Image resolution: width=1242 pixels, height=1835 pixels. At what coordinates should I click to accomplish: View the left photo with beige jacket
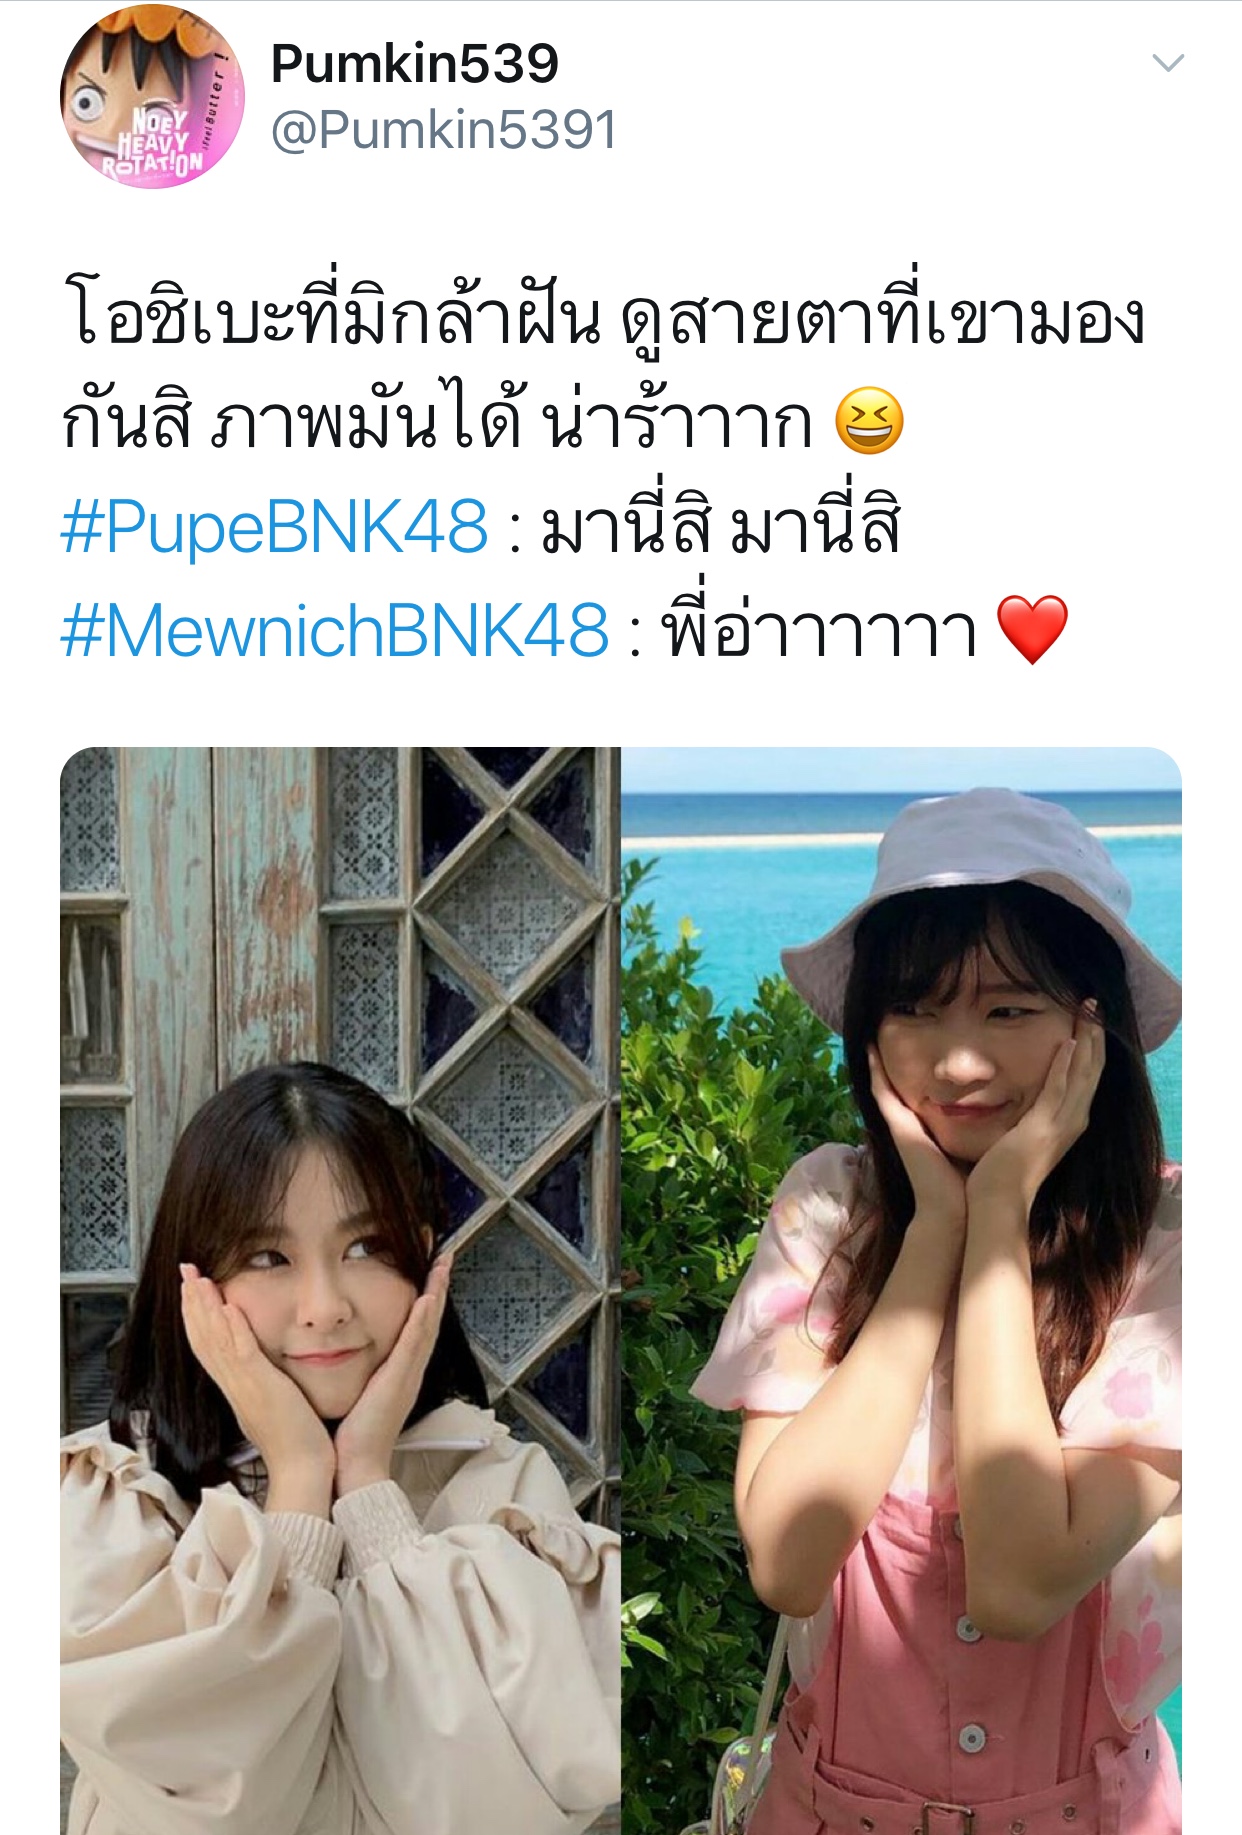pos(340,1290)
